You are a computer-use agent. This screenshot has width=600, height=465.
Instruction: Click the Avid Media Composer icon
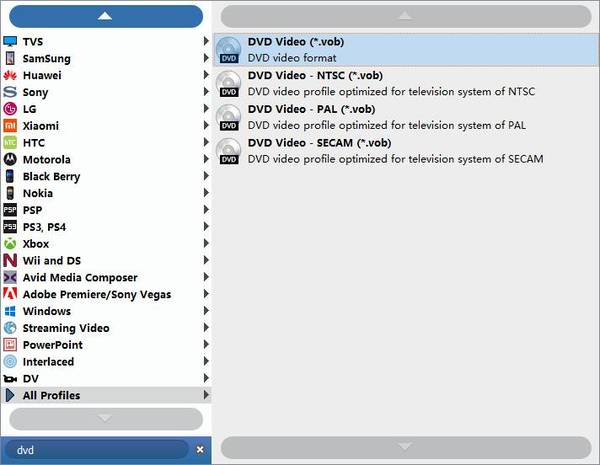10,277
